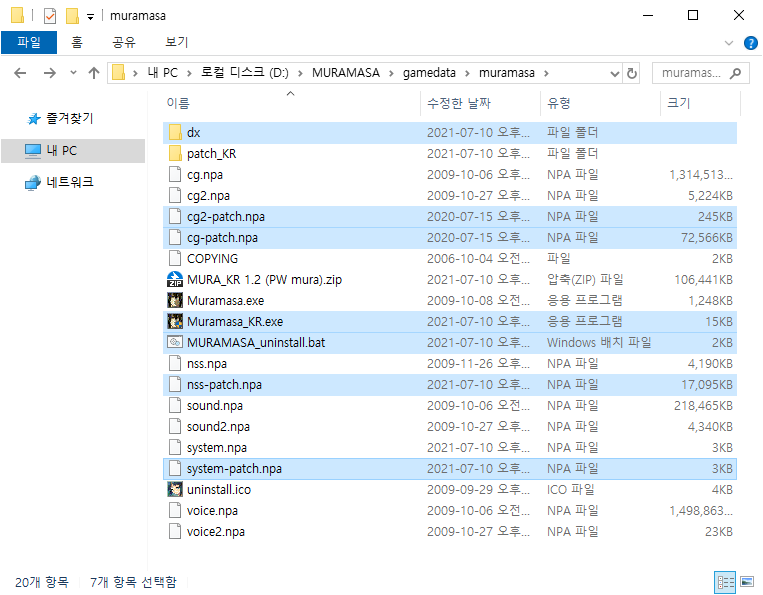Open the 파일 menu tab
This screenshot has height=595, width=763.
click(29, 42)
